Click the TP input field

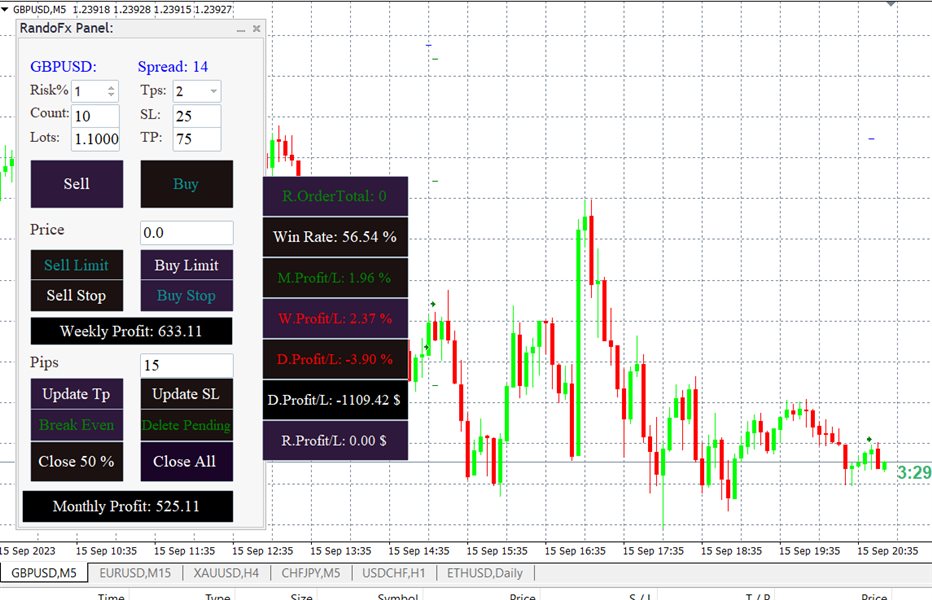click(197, 139)
